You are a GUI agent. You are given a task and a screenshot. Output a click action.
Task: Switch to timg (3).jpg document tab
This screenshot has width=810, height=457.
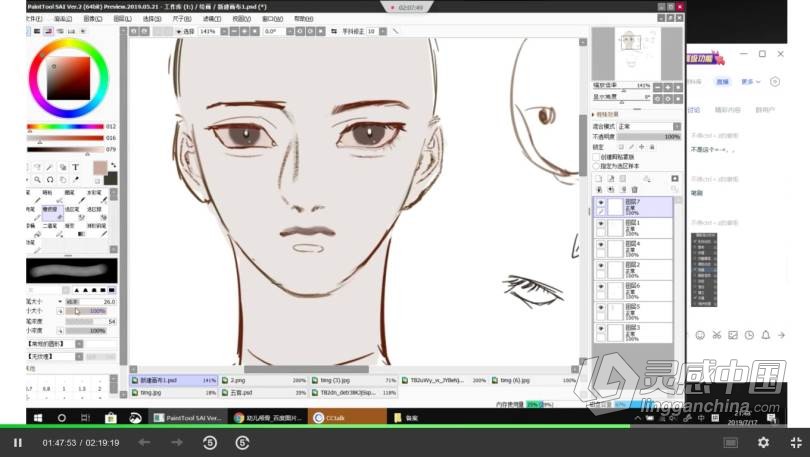click(x=354, y=380)
